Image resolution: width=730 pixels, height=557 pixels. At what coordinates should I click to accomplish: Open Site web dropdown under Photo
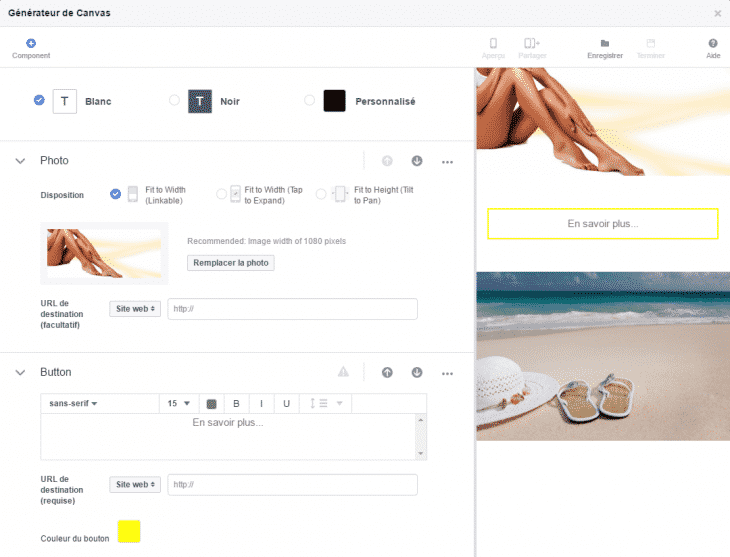[x=135, y=309]
